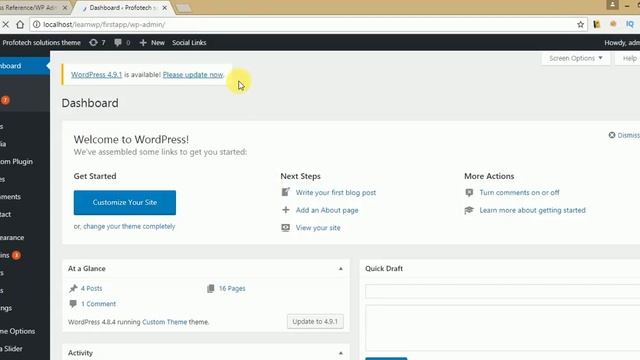Open the Help tab

(x=629, y=58)
